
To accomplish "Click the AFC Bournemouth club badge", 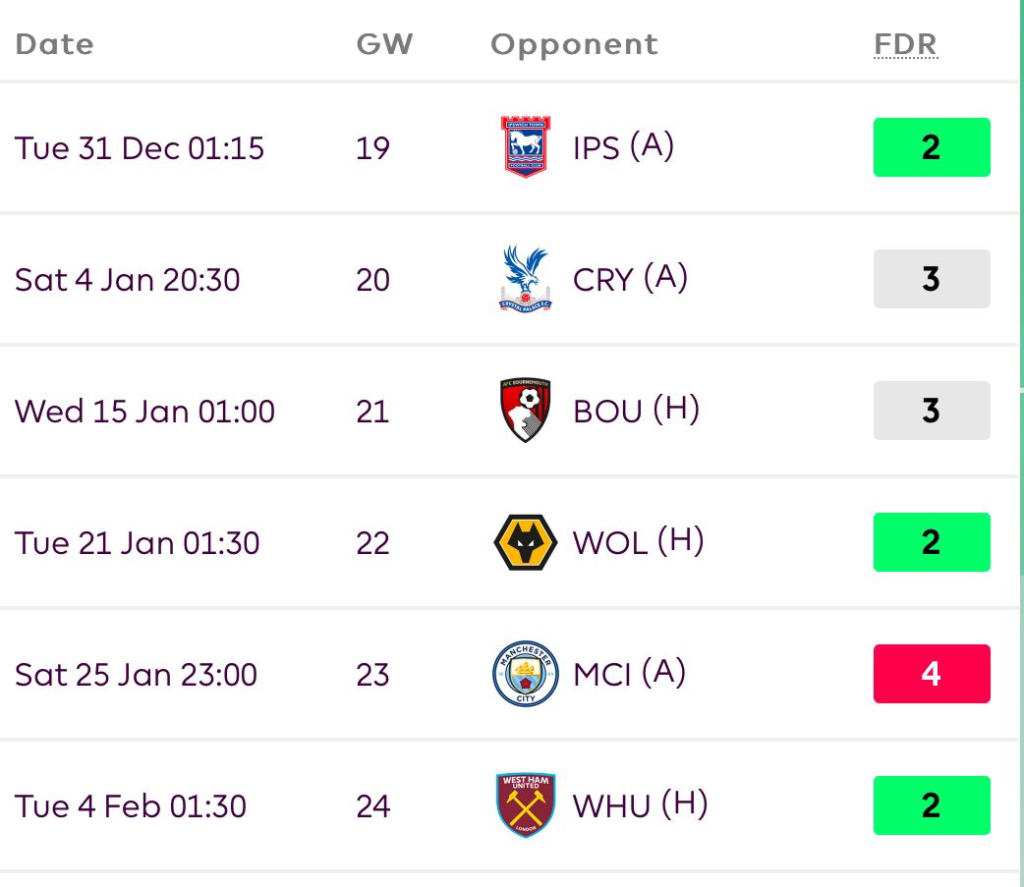I will pyautogui.click(x=525, y=410).
